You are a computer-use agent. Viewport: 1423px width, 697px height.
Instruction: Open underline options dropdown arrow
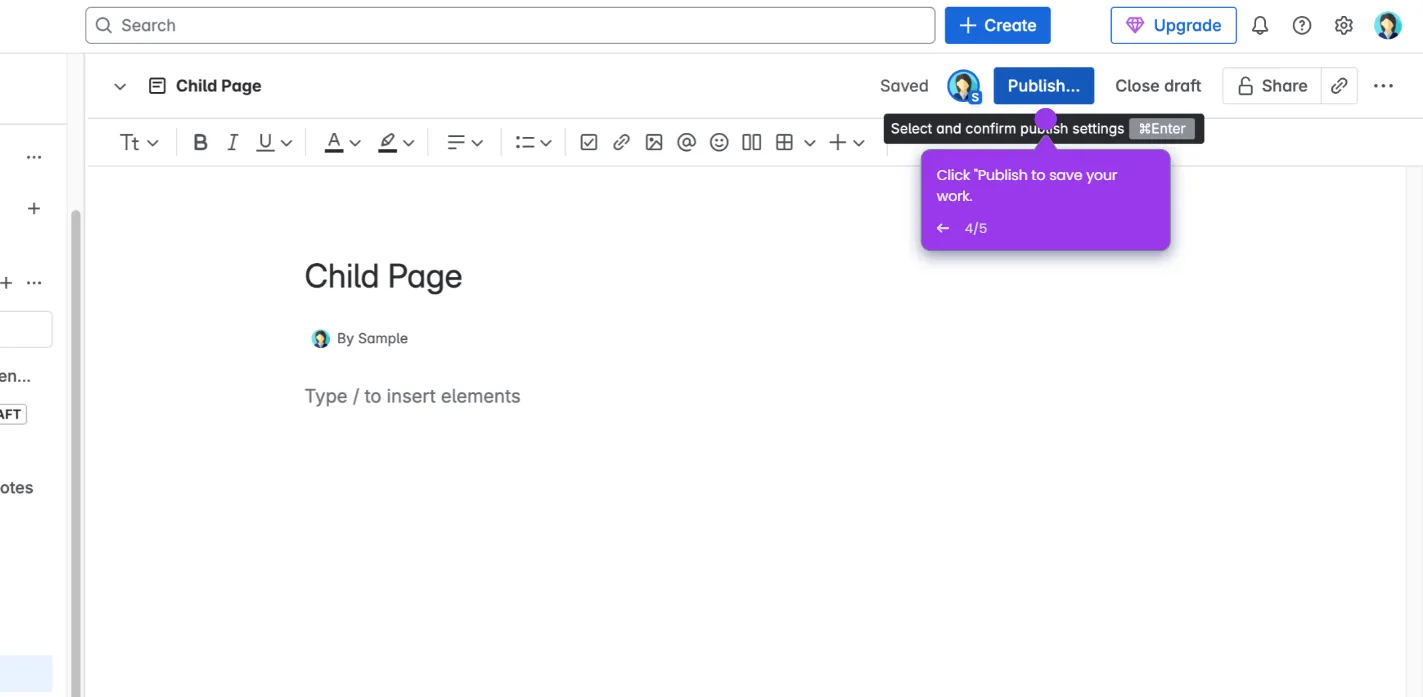click(286, 143)
